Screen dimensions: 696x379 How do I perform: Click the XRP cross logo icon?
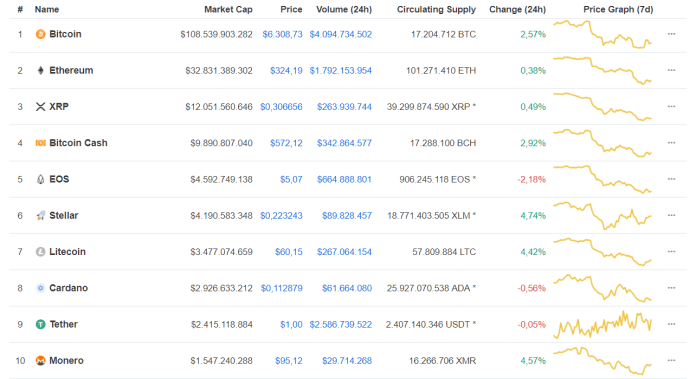[40, 107]
